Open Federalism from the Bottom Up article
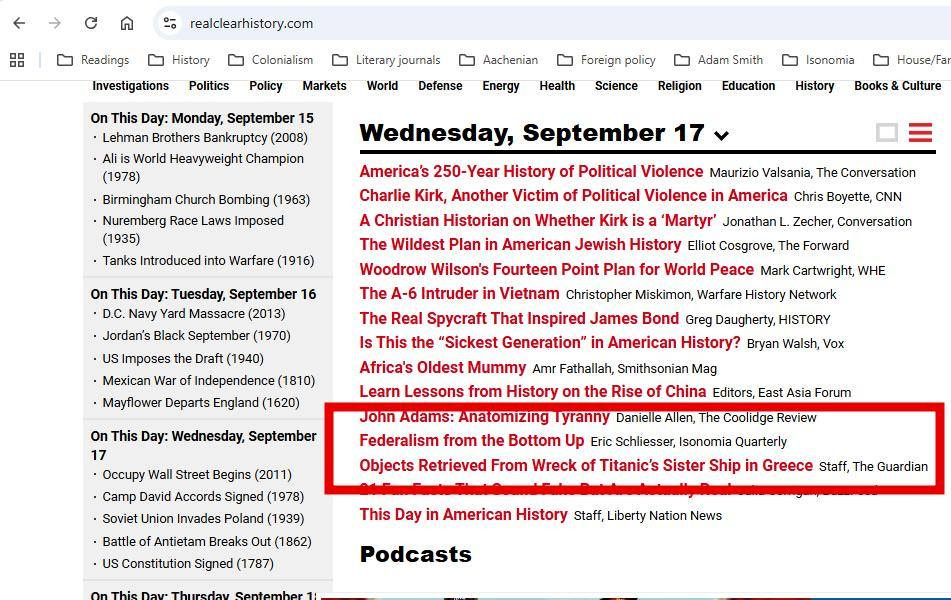The height and width of the screenshot is (600, 951). 471,441
